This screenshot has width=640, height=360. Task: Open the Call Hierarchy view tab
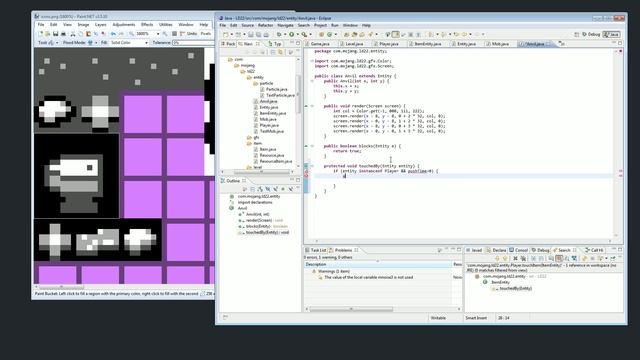[x=594, y=250]
